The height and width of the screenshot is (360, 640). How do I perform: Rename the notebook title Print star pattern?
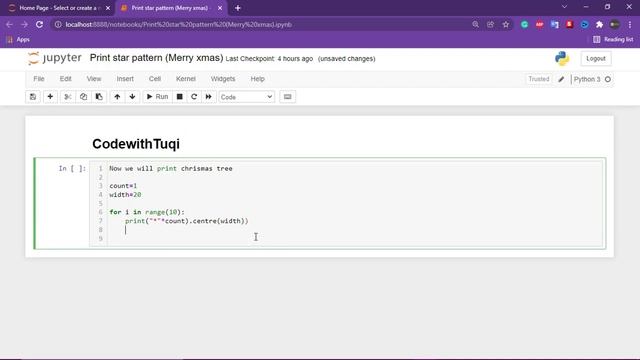(x=156, y=58)
